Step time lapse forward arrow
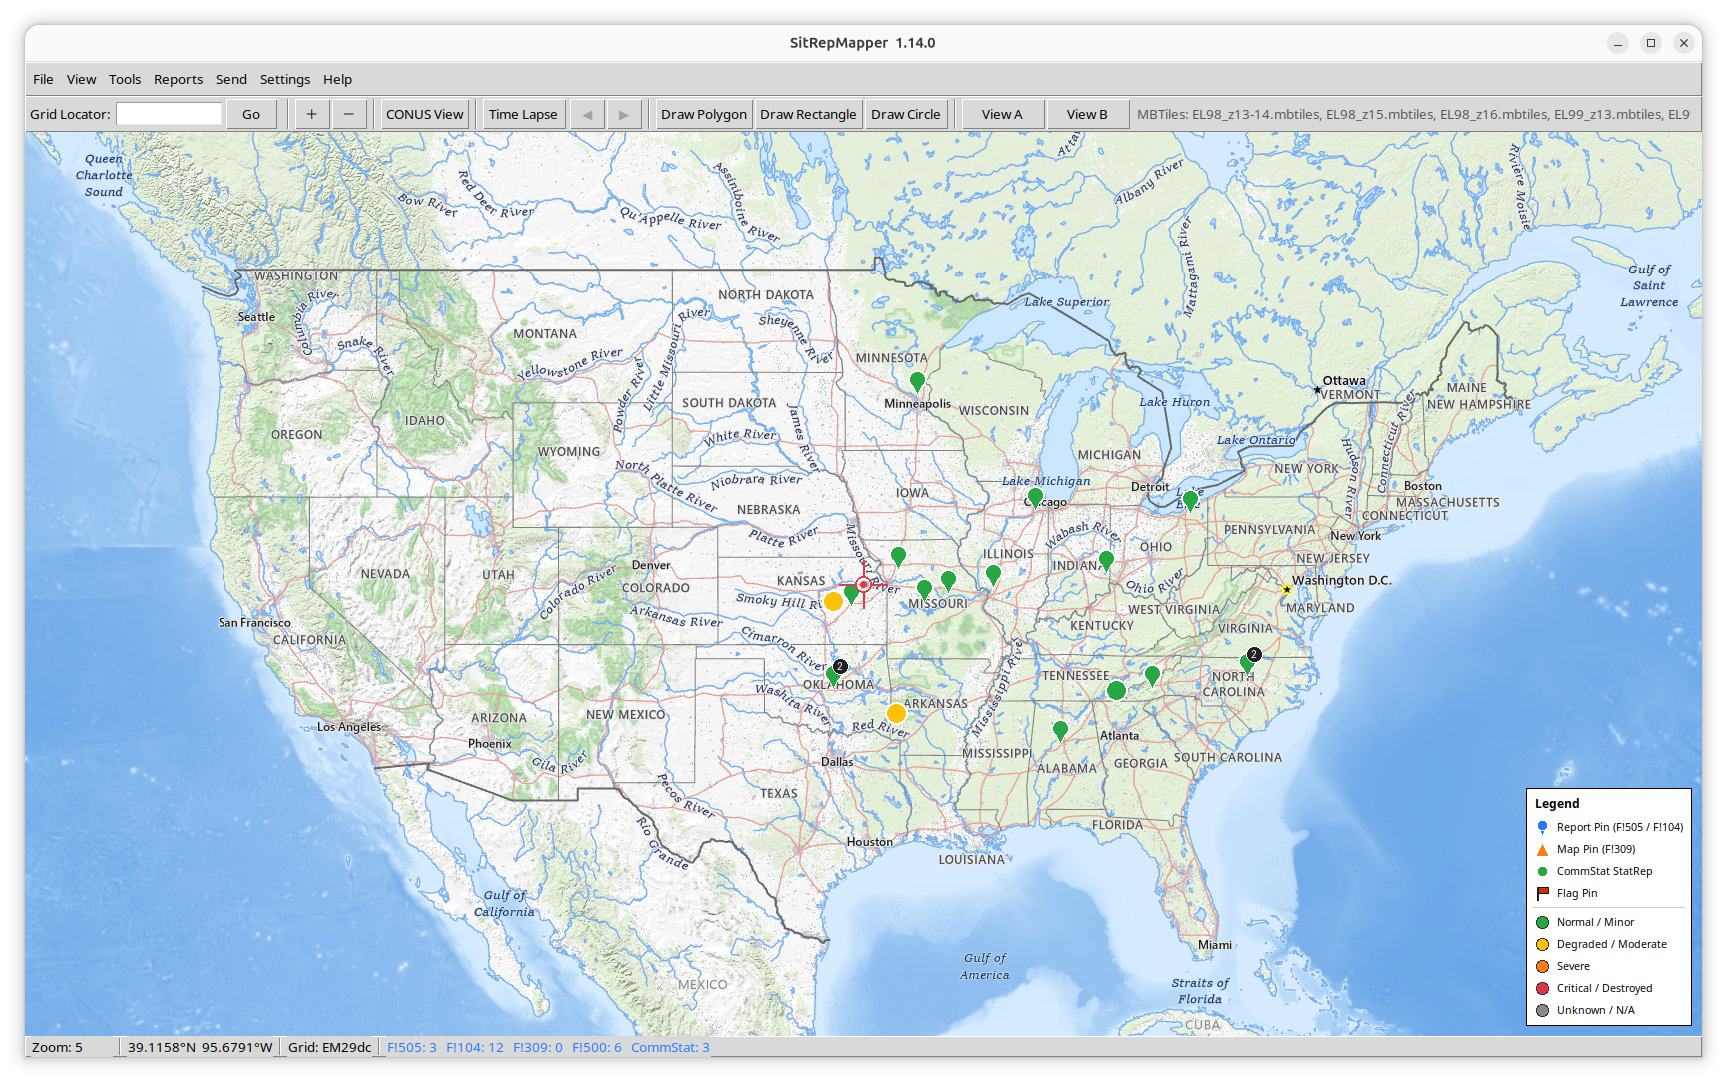The height and width of the screenshot is (1082, 1727). 623,114
